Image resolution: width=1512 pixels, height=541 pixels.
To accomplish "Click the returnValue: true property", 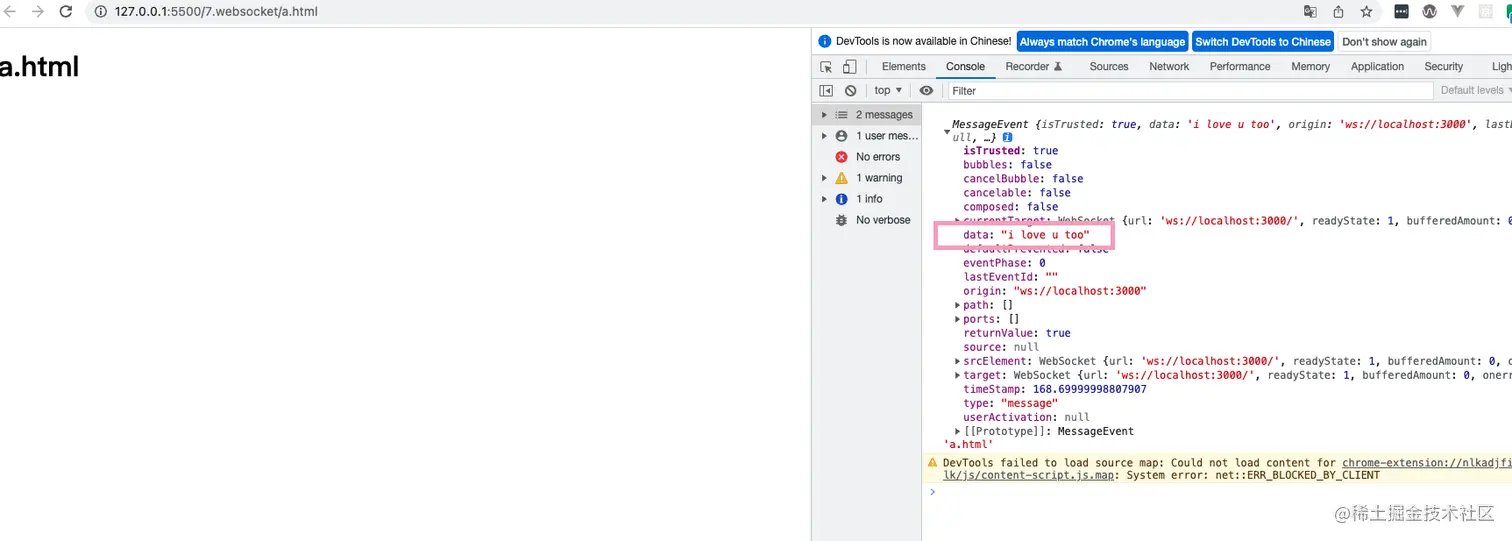I will 1017,333.
